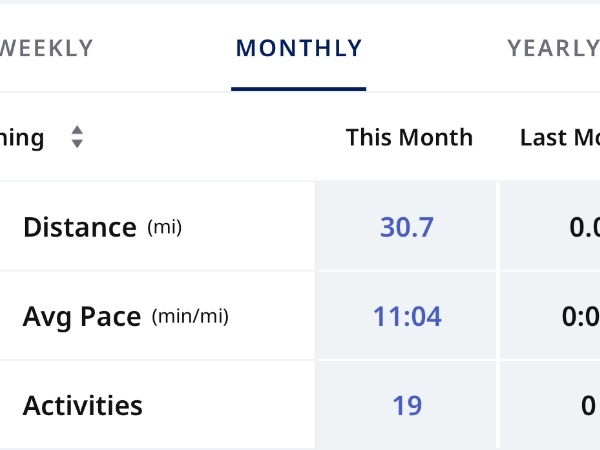Switch to the Weekly tab
Screen dimensions: 600x450
click(x=47, y=48)
